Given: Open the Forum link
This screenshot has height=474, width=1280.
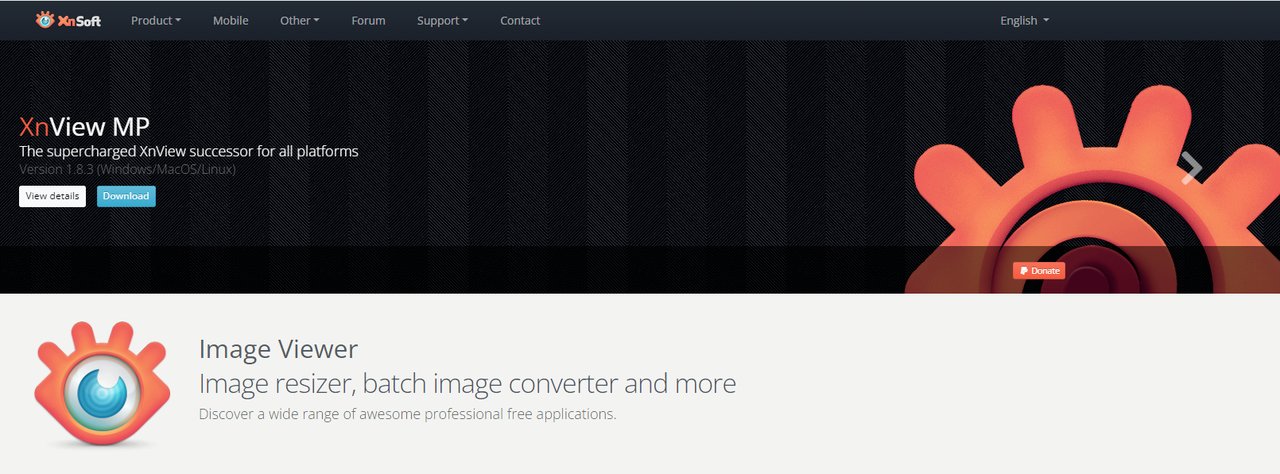Looking at the screenshot, I should pyautogui.click(x=368, y=20).
